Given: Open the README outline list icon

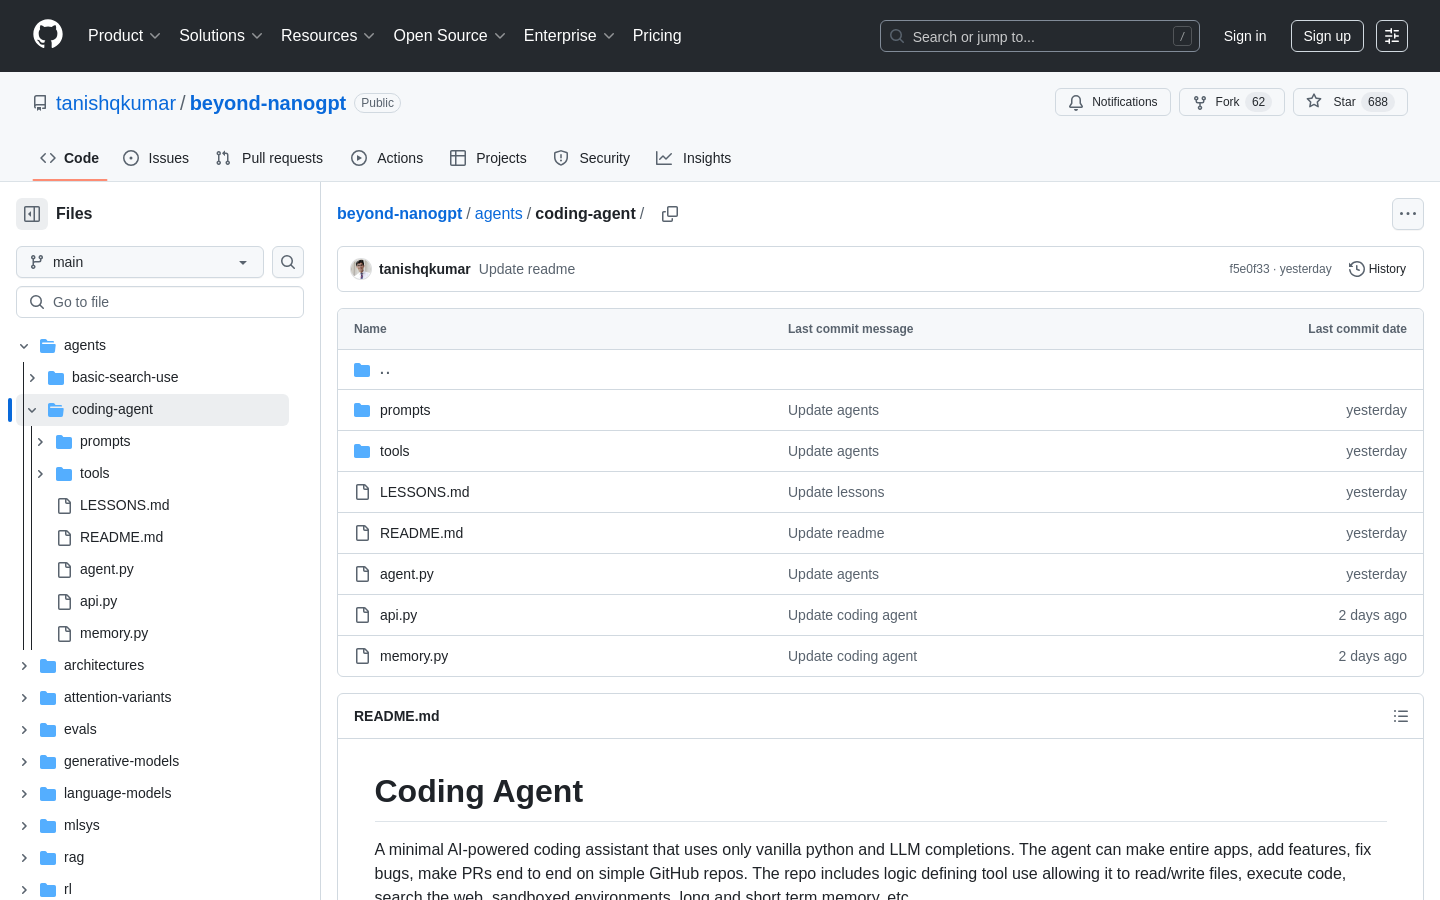Looking at the screenshot, I should 1401,716.
